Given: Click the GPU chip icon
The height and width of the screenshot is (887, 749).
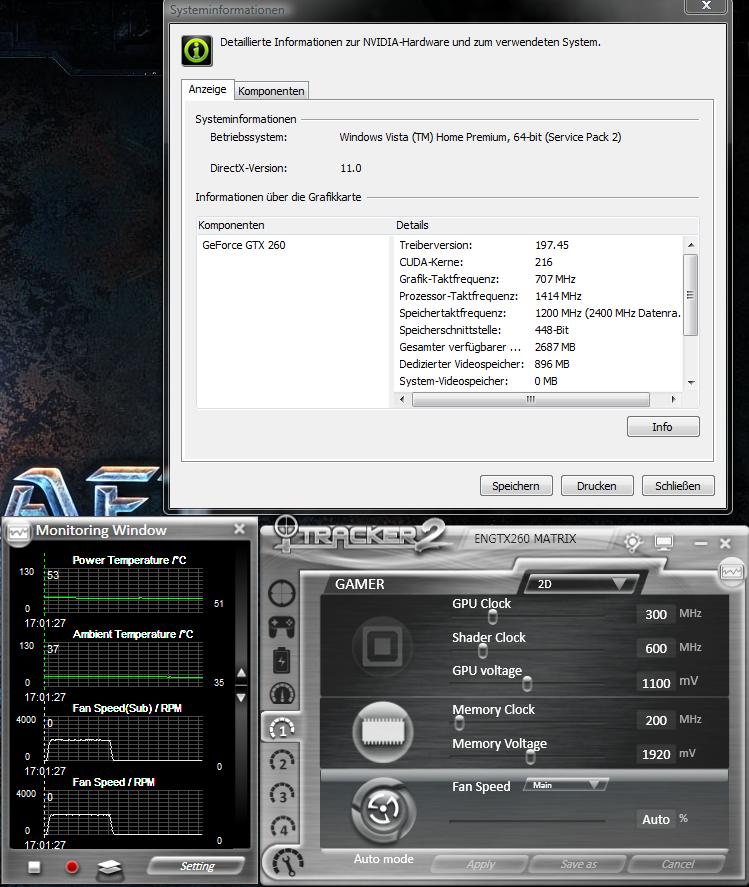Looking at the screenshot, I should [382, 645].
